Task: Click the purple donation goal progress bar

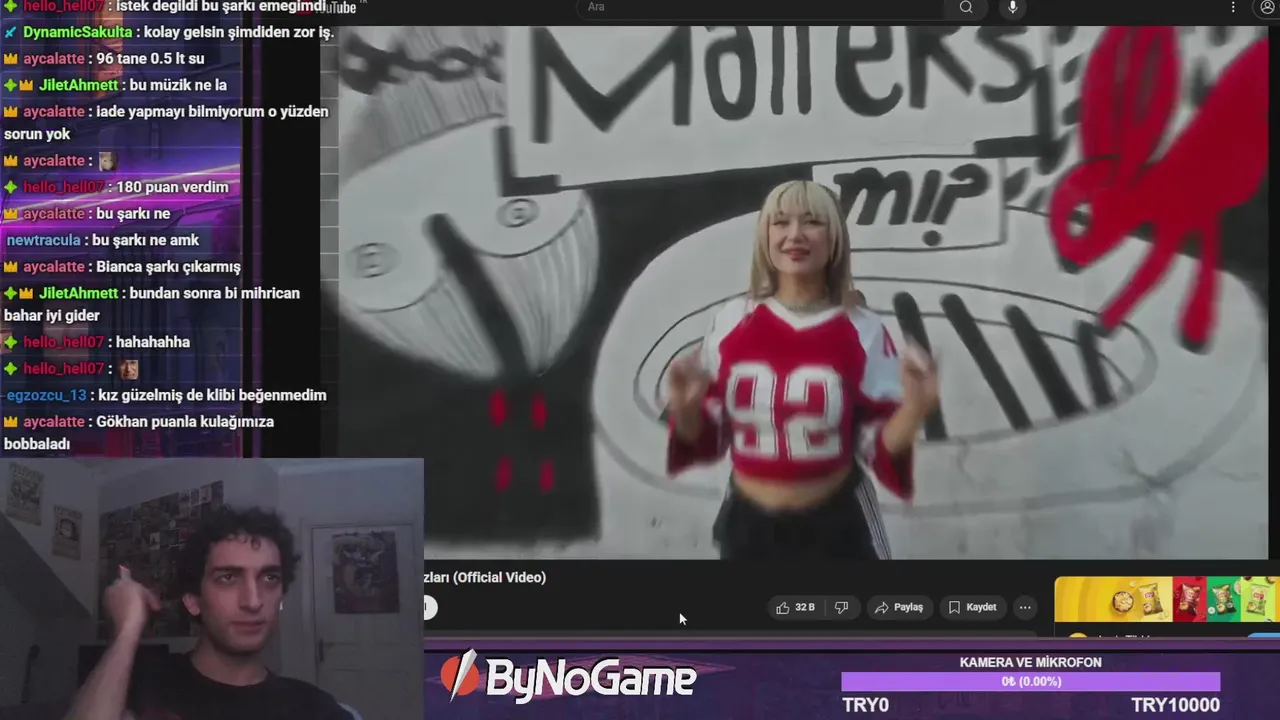Action: (1030, 681)
